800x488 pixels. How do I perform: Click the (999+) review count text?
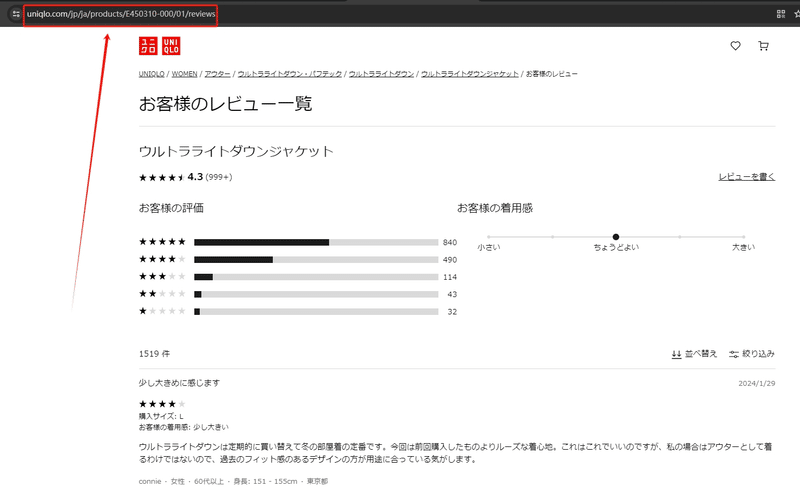pyautogui.click(x=219, y=177)
